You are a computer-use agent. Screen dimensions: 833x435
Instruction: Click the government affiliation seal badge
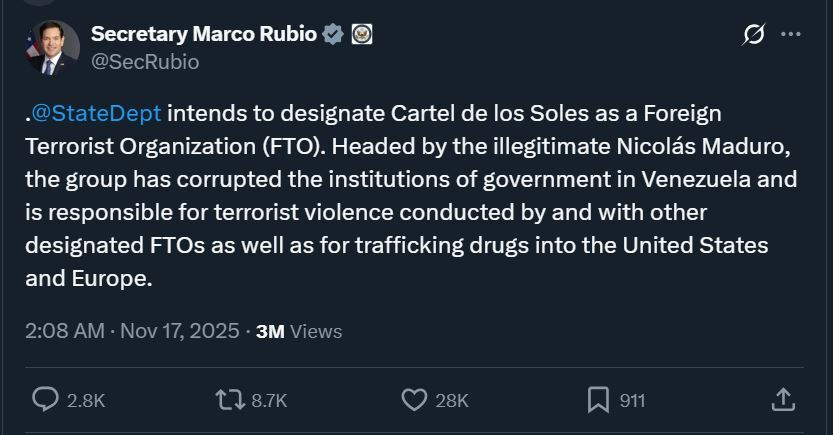[361, 34]
